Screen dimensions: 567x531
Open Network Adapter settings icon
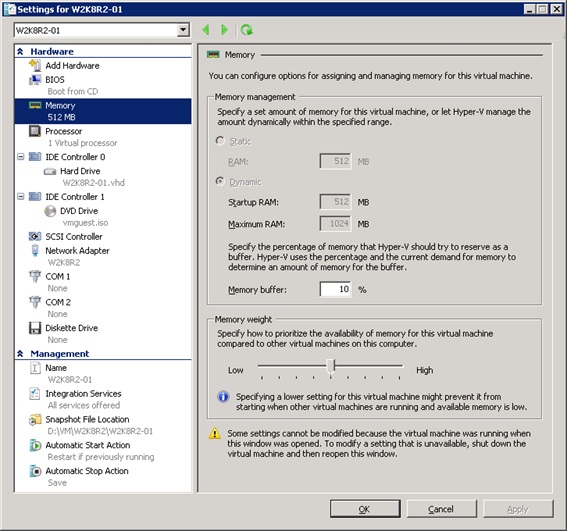pyautogui.click(x=35, y=250)
